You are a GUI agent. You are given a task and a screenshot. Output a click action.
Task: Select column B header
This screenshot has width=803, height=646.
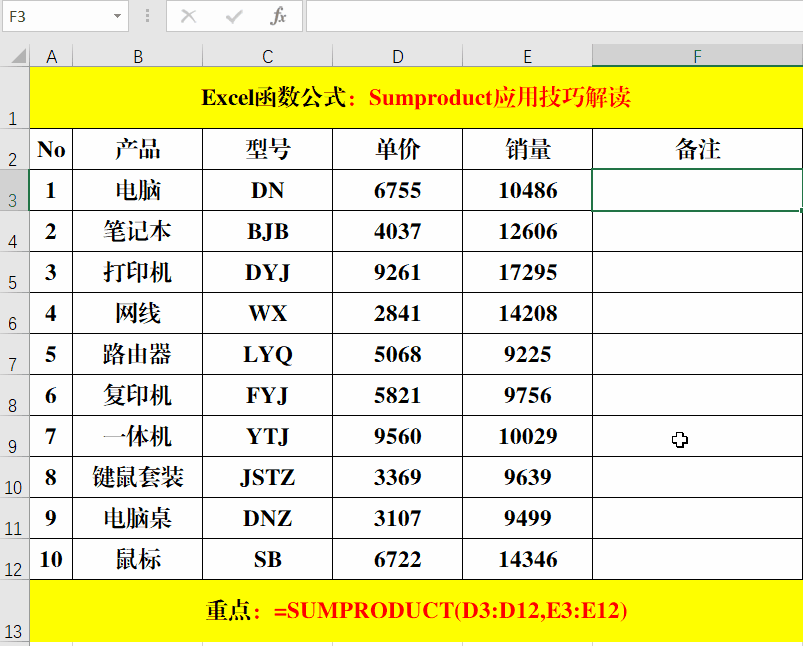138,56
